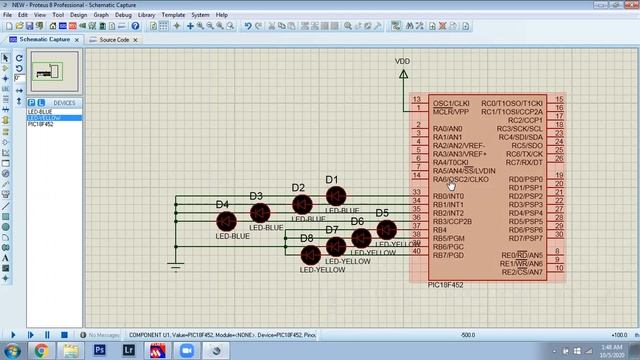
Task: Start the simulation with Play button
Action: (13, 335)
